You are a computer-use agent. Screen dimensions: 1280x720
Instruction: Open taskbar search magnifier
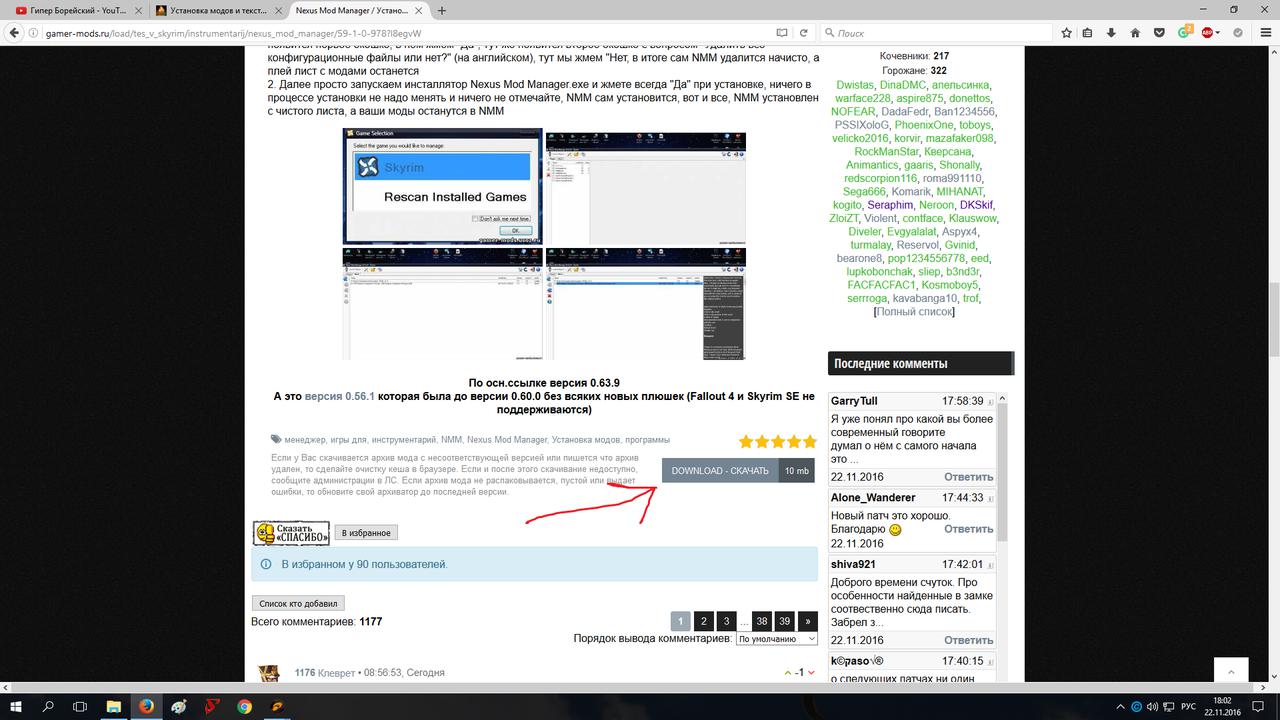48,706
